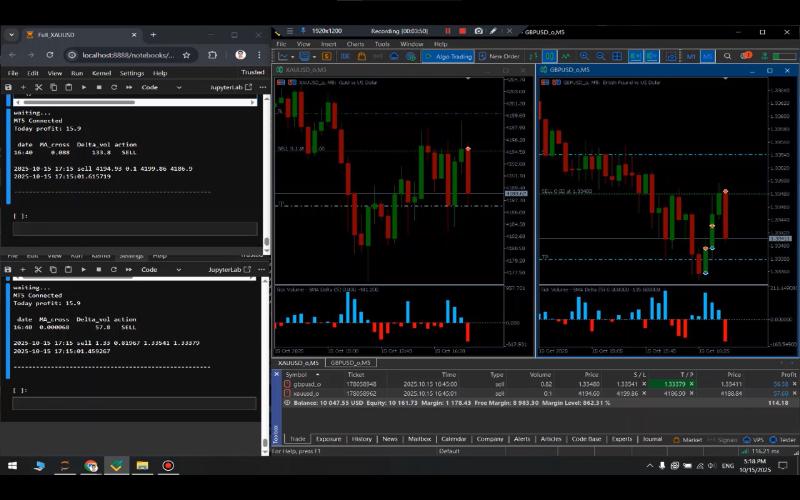The height and width of the screenshot is (500, 800).
Task: Take a snapshot with the recorder camera icon
Action: point(479,31)
